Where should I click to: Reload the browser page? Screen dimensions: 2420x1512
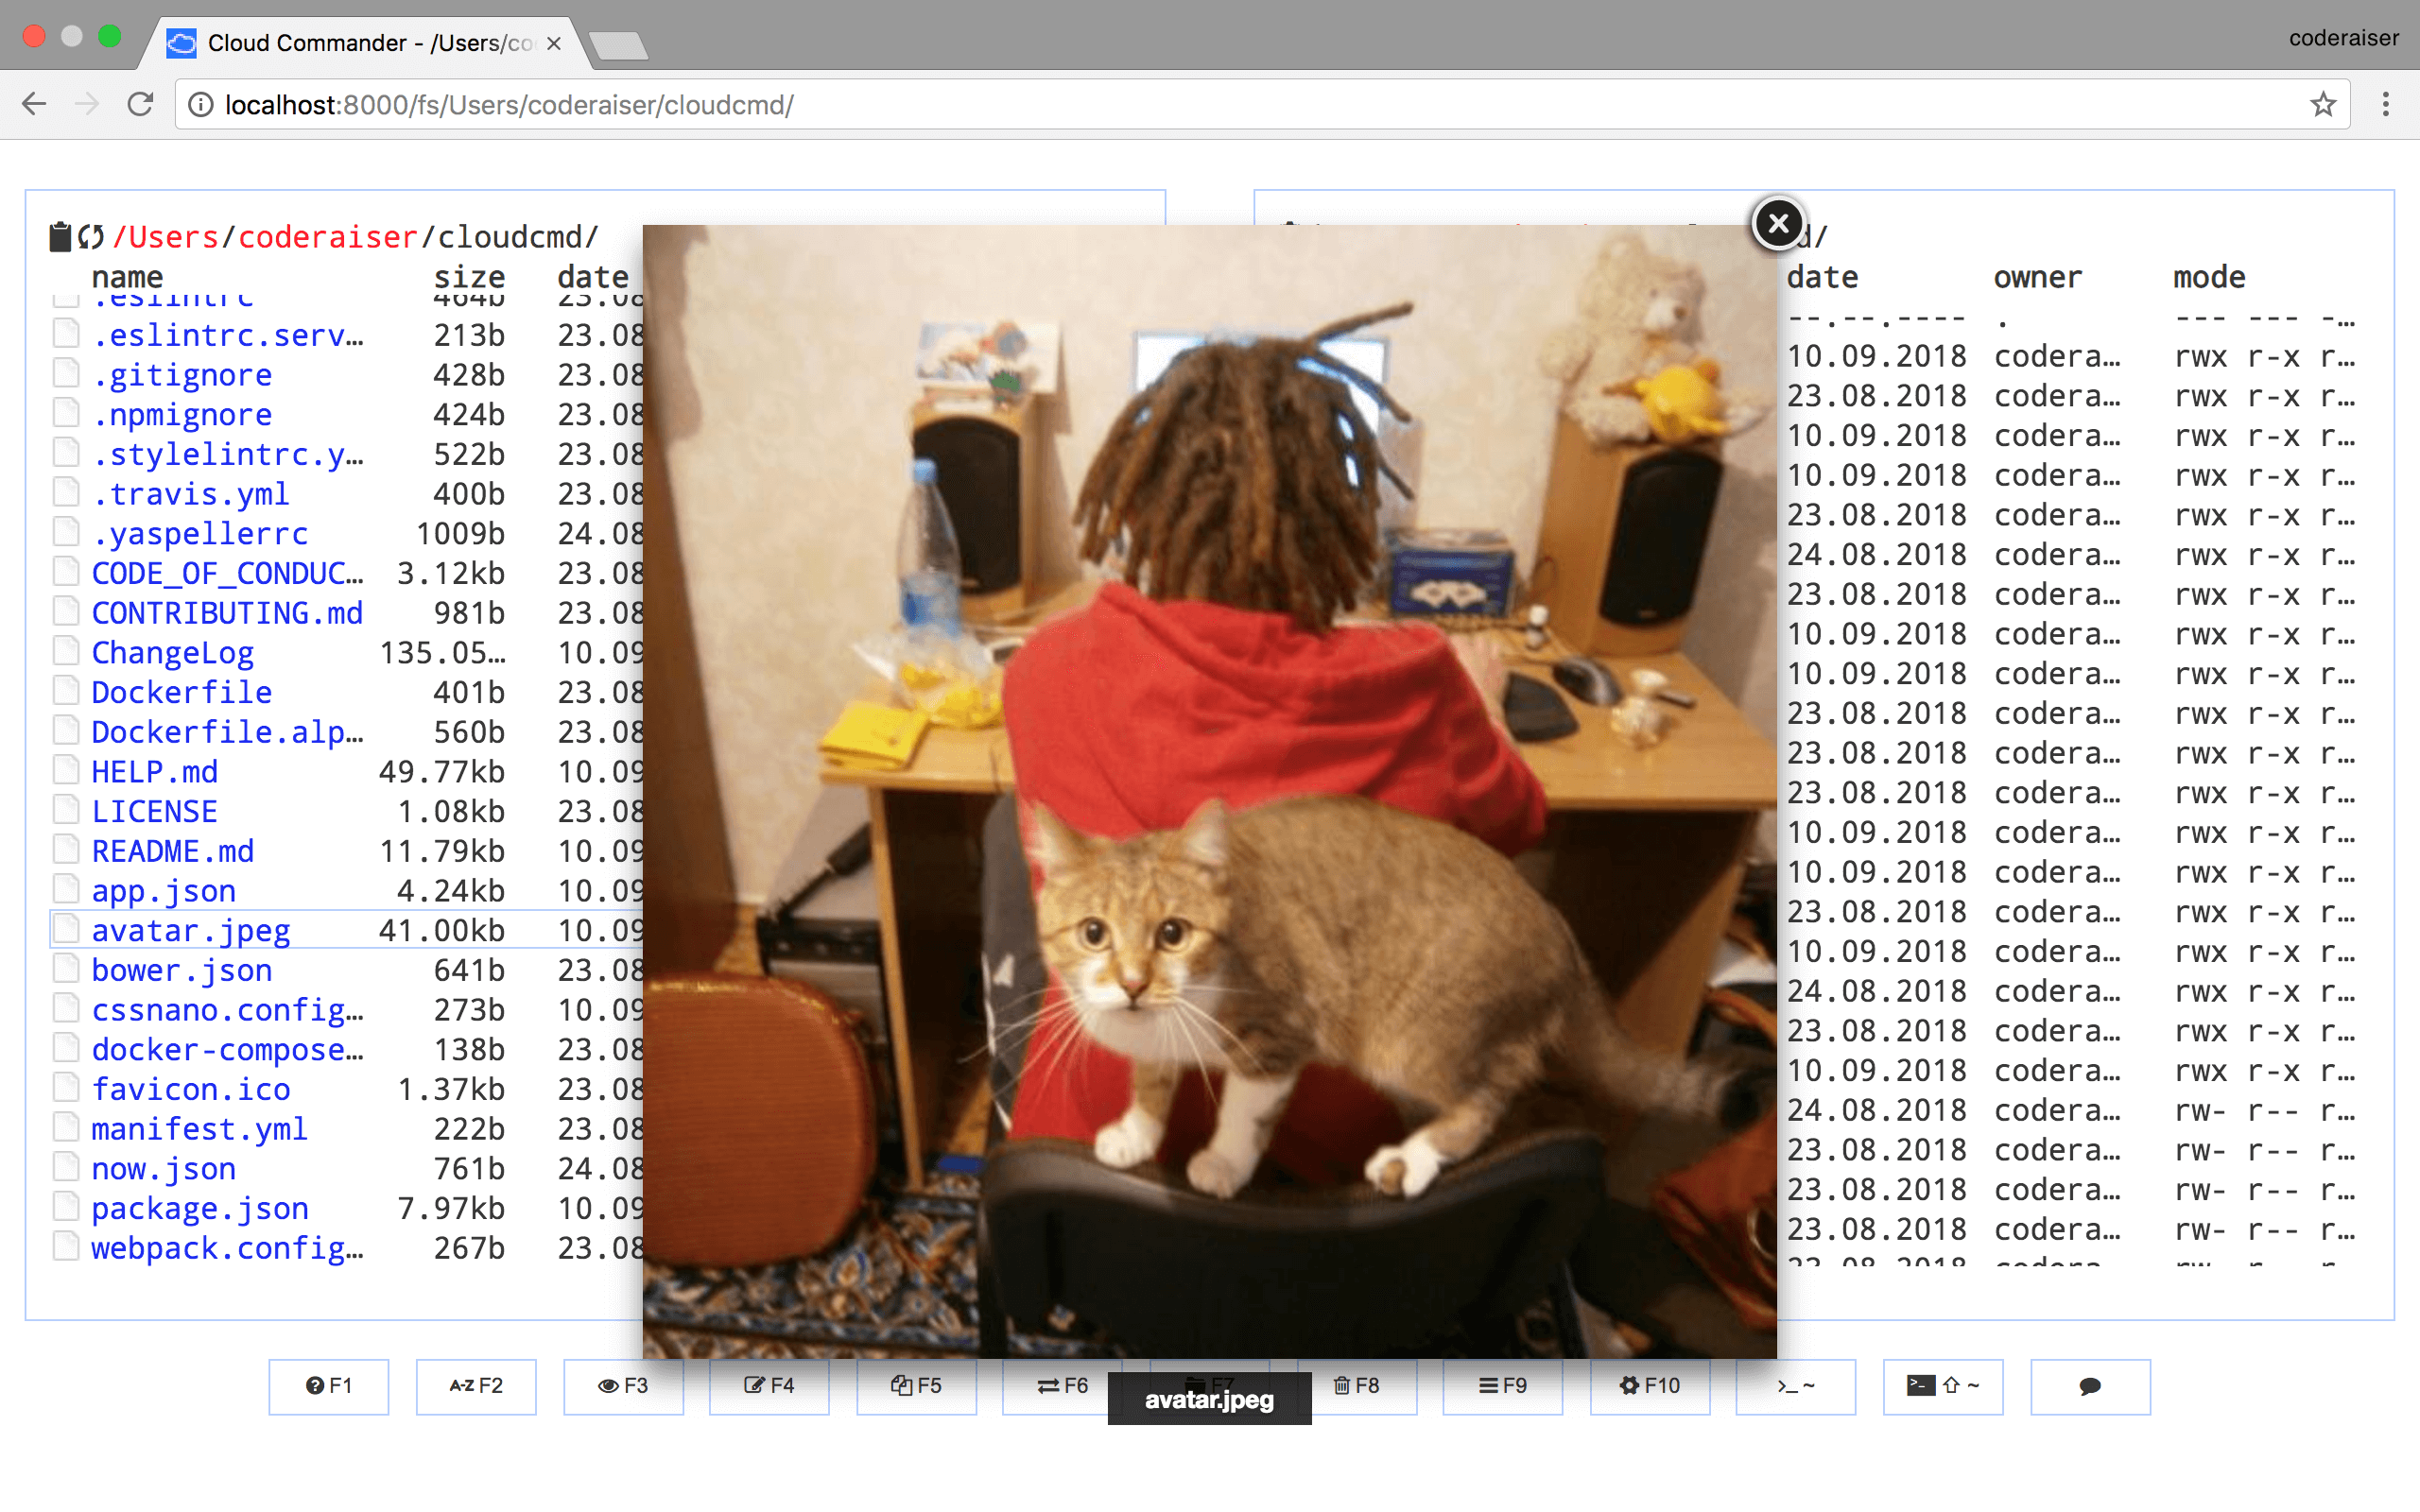[140, 104]
